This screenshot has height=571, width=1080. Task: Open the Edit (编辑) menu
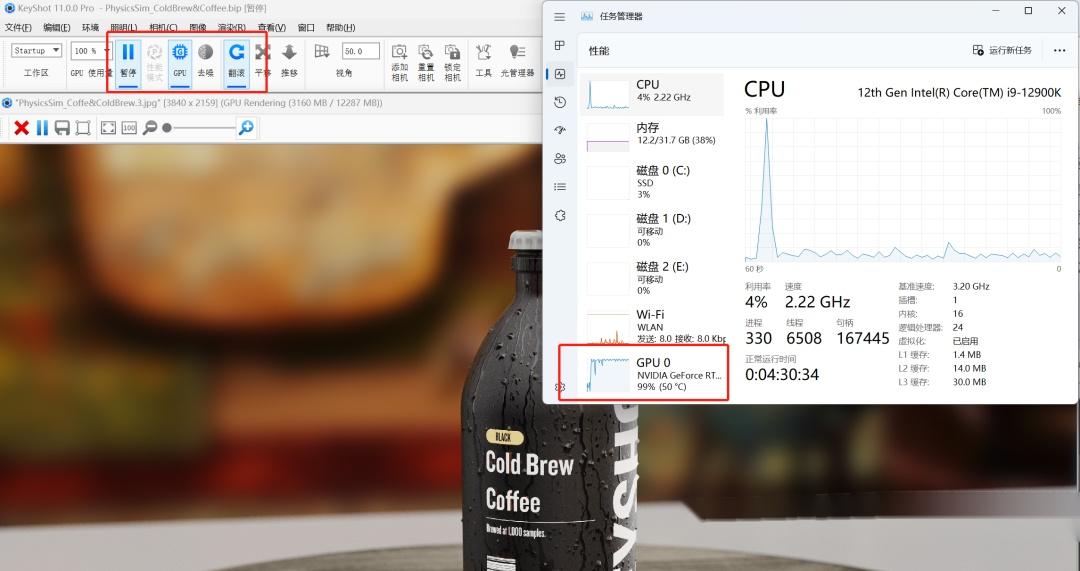[x=56, y=28]
